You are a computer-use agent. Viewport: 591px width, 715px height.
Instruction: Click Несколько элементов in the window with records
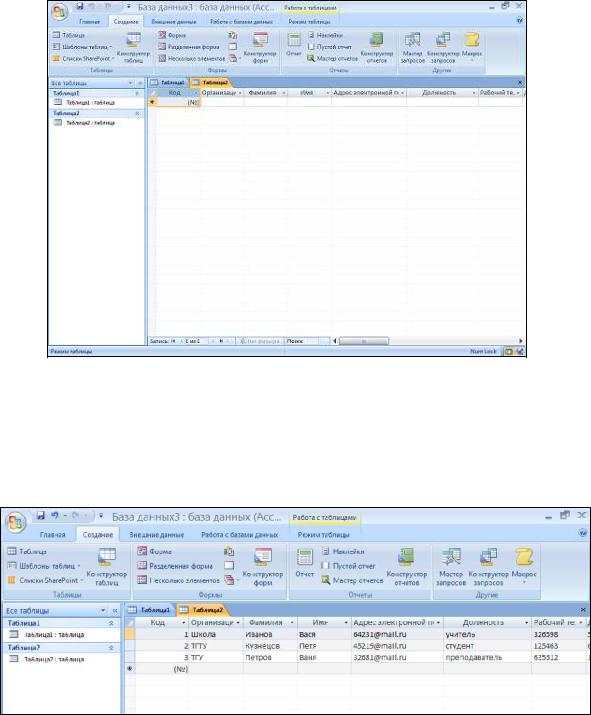pyautogui.click(x=179, y=580)
